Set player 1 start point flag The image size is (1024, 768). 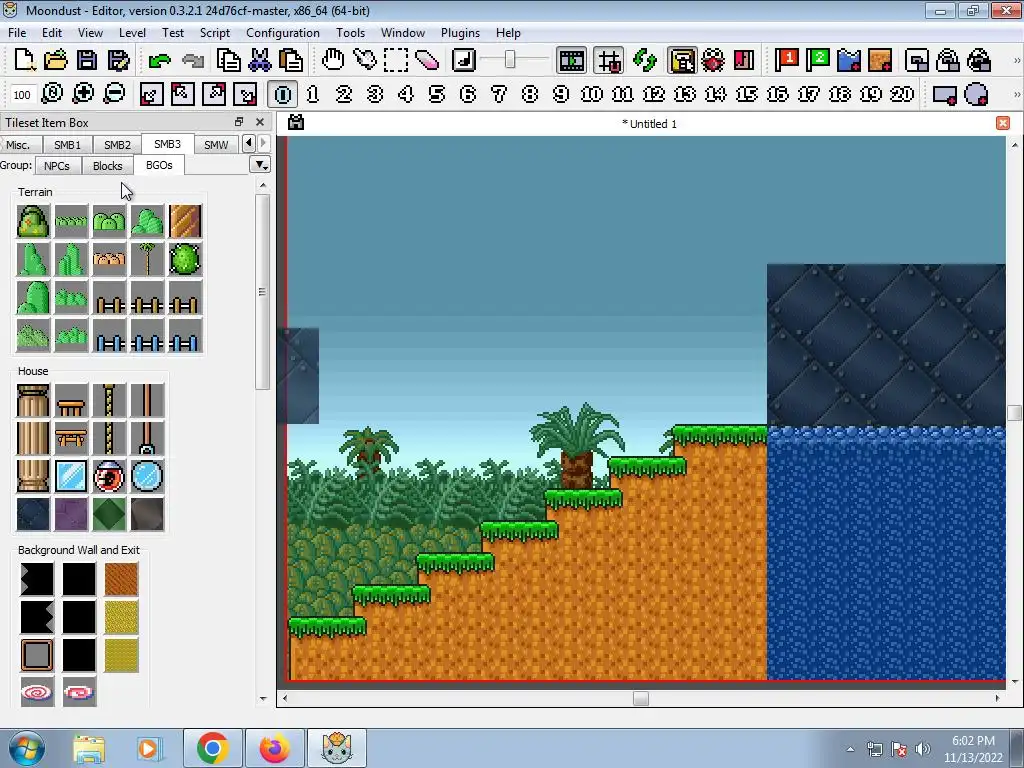pyautogui.click(x=786, y=60)
